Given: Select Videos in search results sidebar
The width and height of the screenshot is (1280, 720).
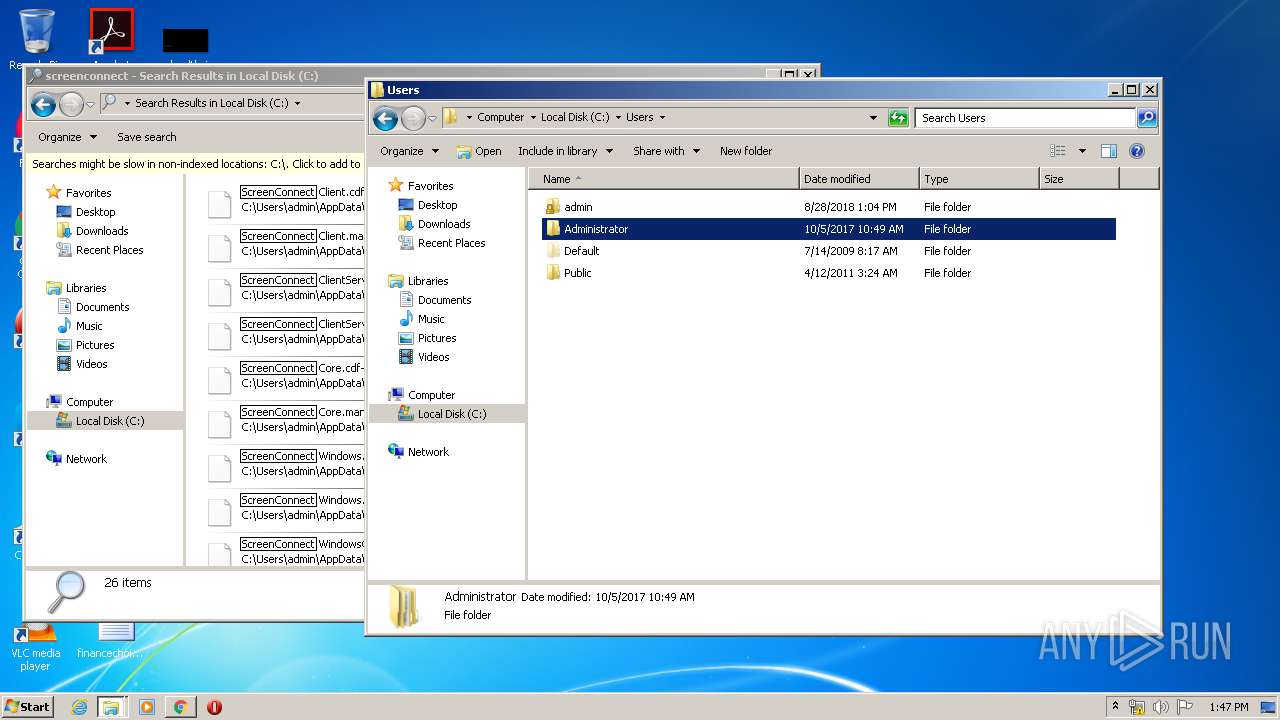Looking at the screenshot, I should [91, 364].
